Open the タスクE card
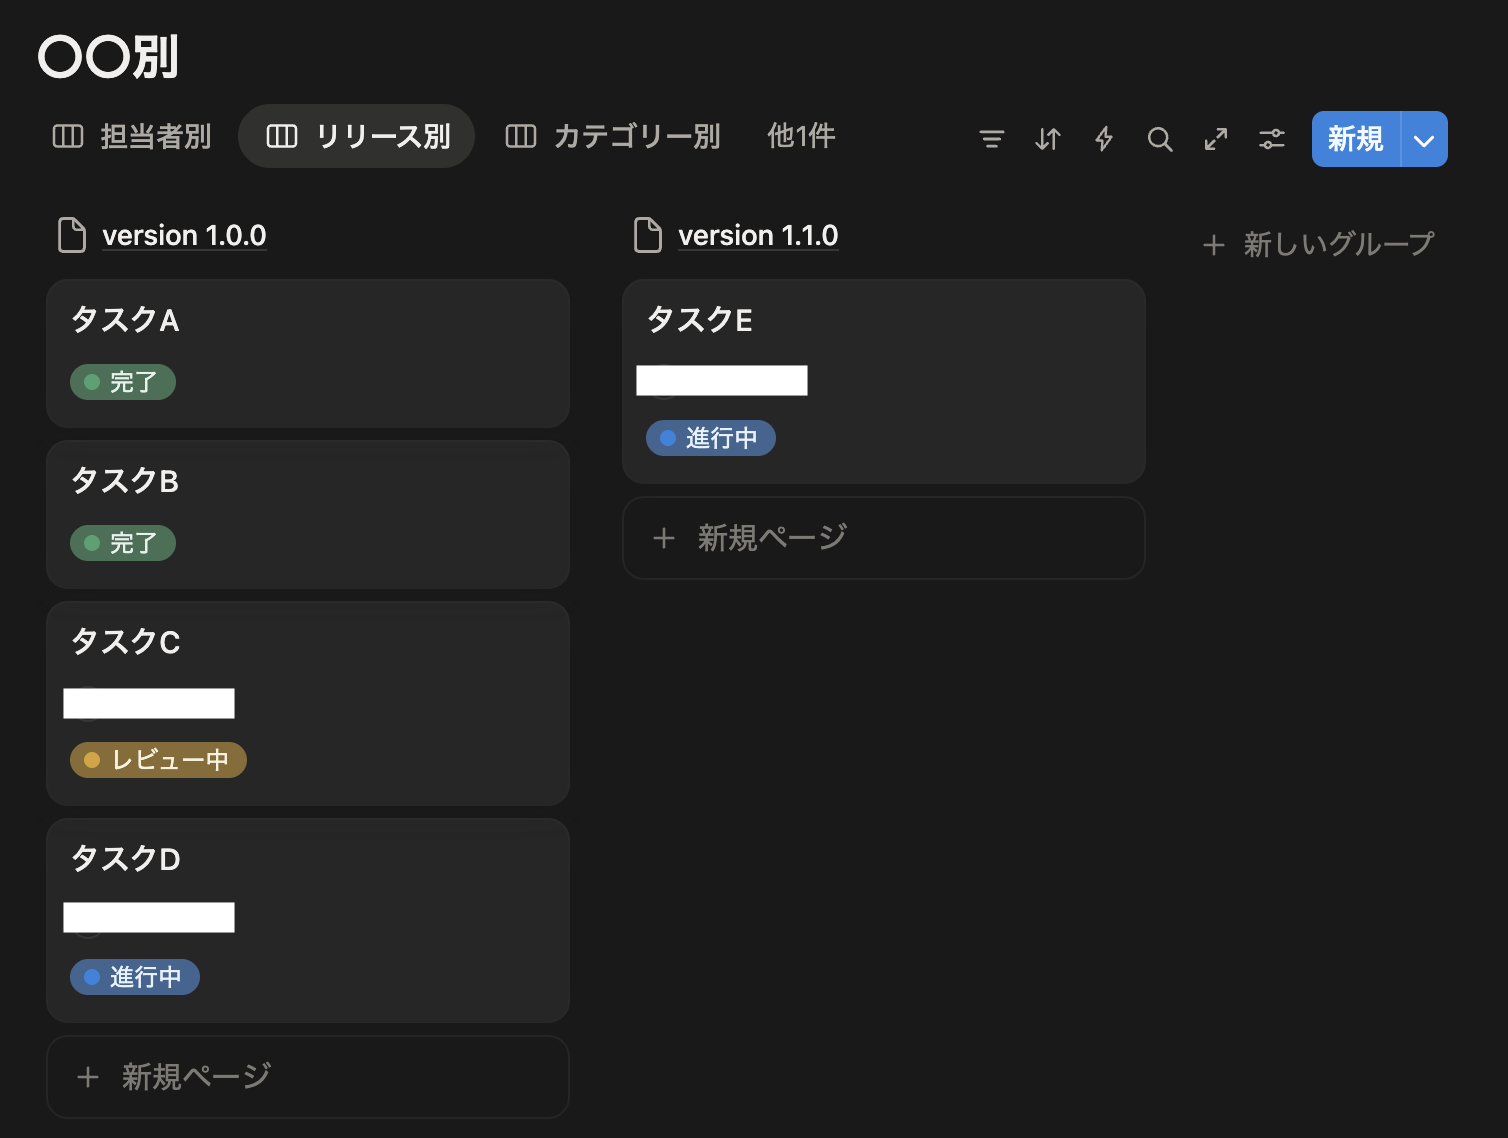The height and width of the screenshot is (1138, 1508). [x=884, y=382]
